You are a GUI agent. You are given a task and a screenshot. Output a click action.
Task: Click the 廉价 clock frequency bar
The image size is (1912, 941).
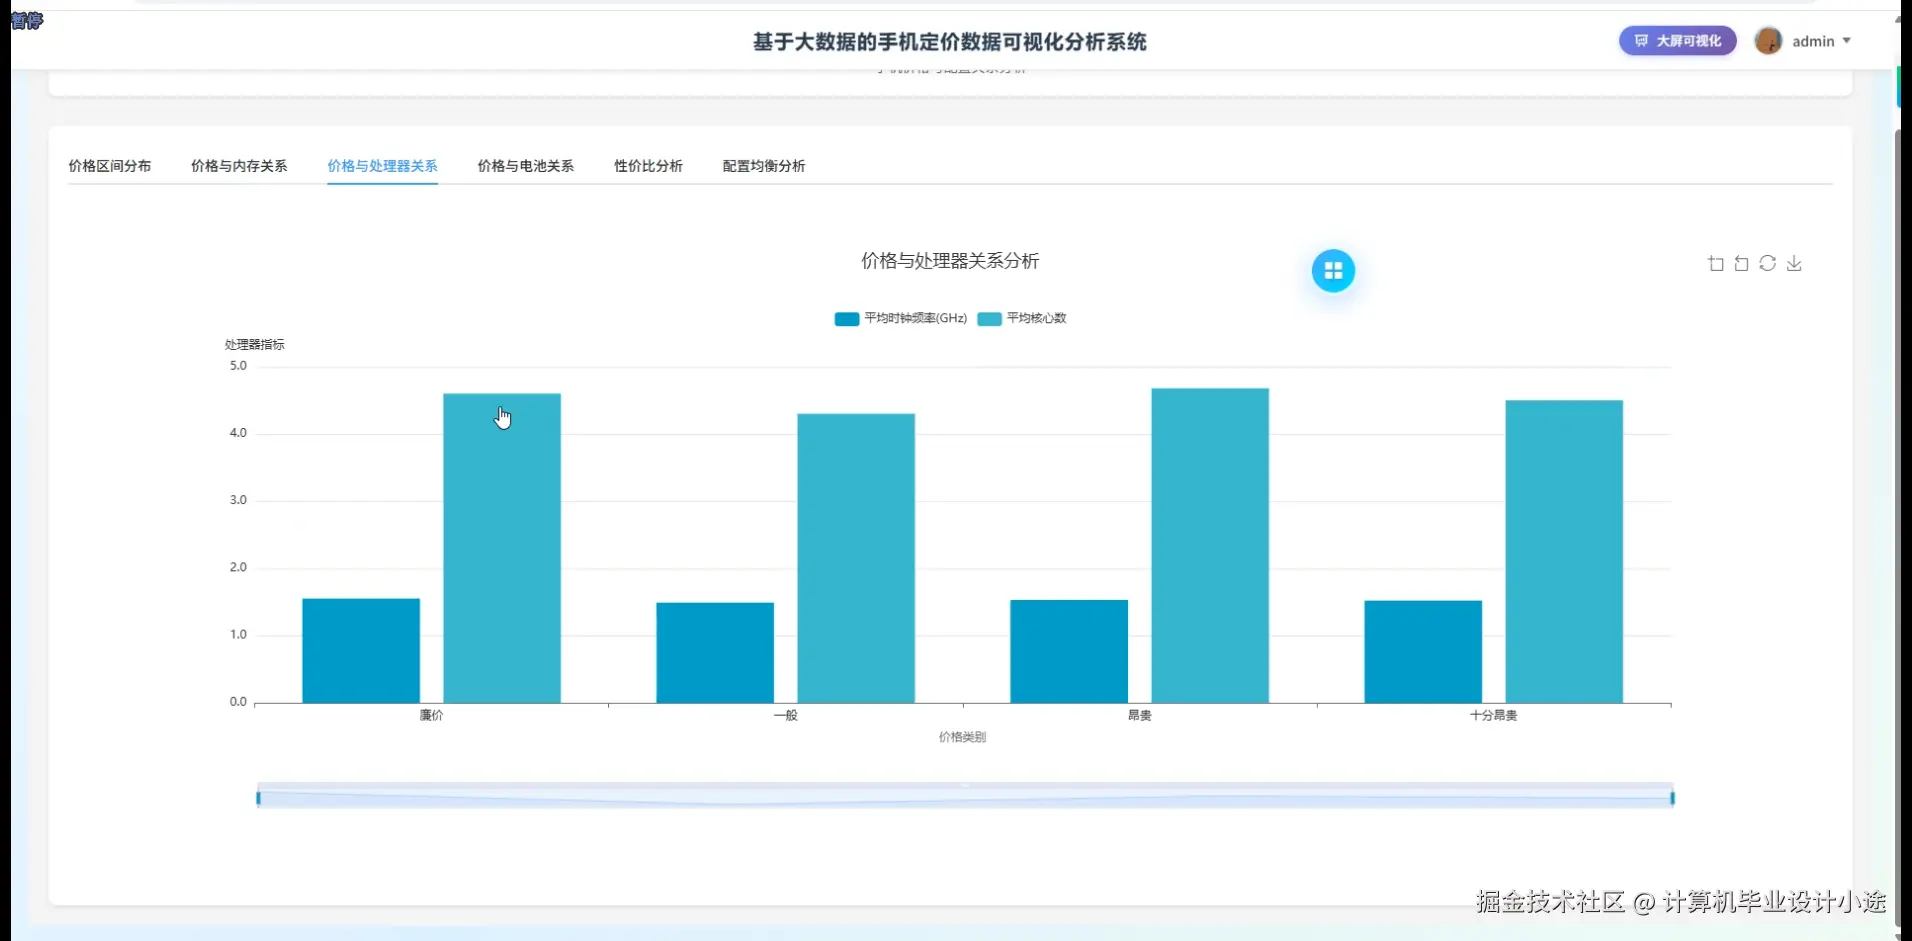(x=361, y=651)
